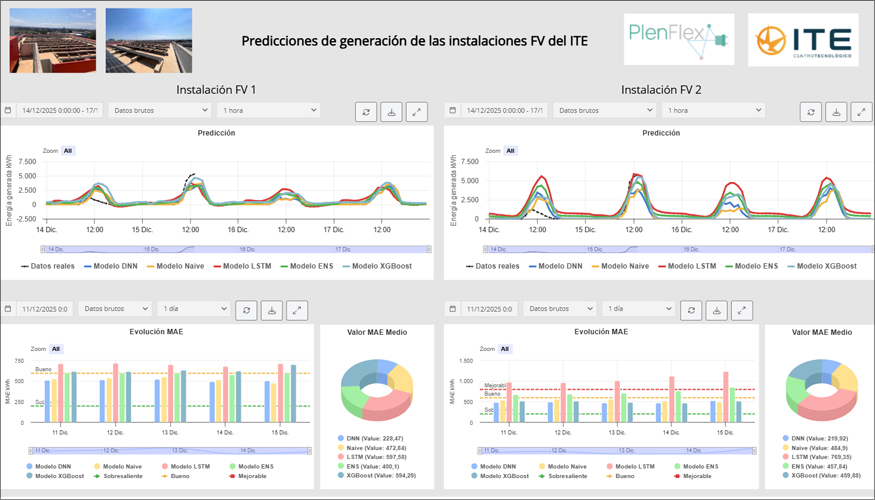
Task: Refresh the Instalación FV 1 prediction chart
Action: tap(366, 111)
